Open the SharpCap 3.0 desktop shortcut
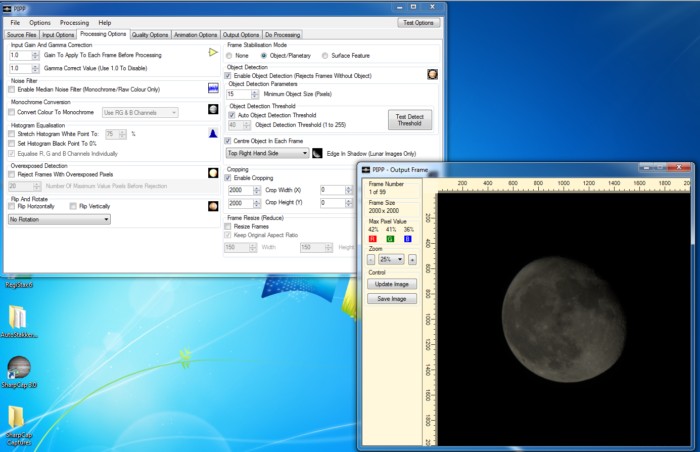Screen dimensions: 700x452 [20, 368]
